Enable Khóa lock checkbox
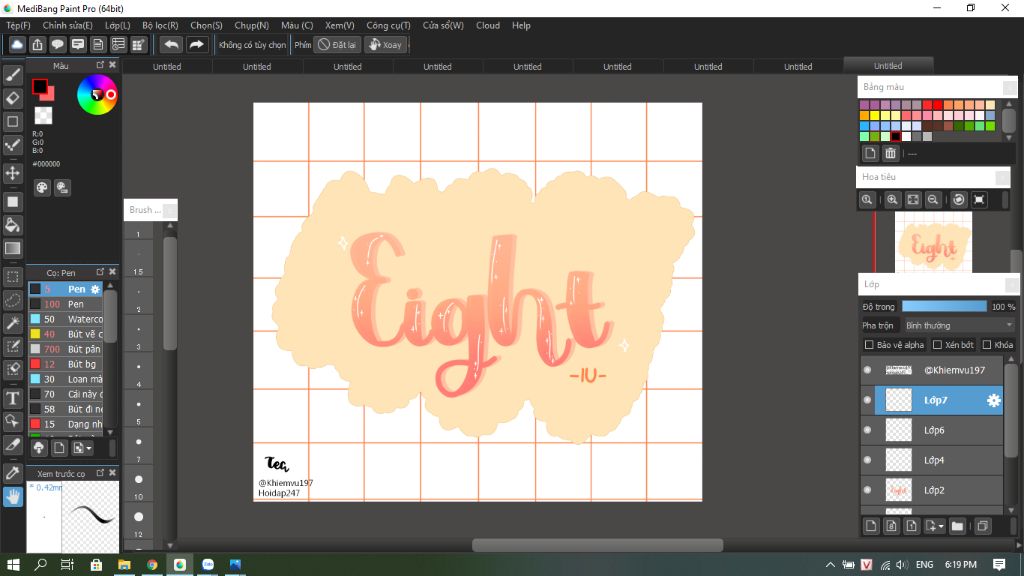 (987, 345)
